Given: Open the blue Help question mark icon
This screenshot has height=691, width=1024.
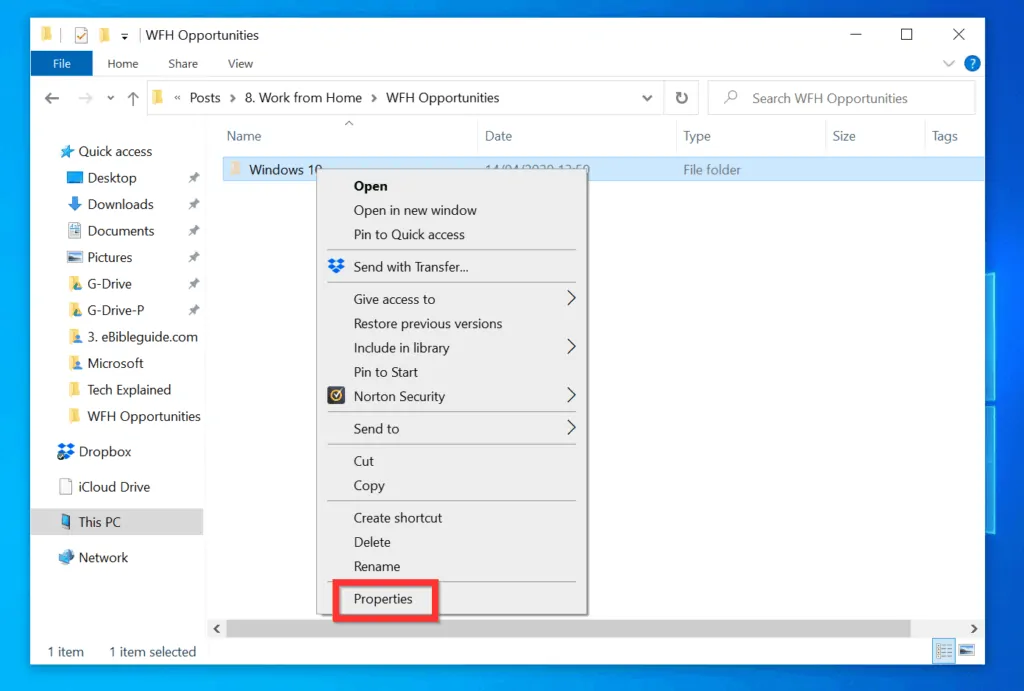Looking at the screenshot, I should click(971, 63).
